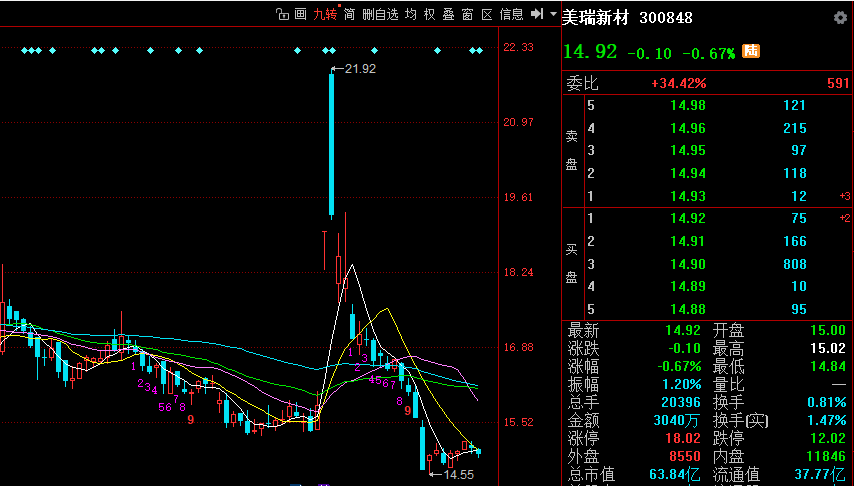Toggle the 均 moving average lines
Image resolution: width=854 pixels, height=486 pixels.
tap(411, 14)
